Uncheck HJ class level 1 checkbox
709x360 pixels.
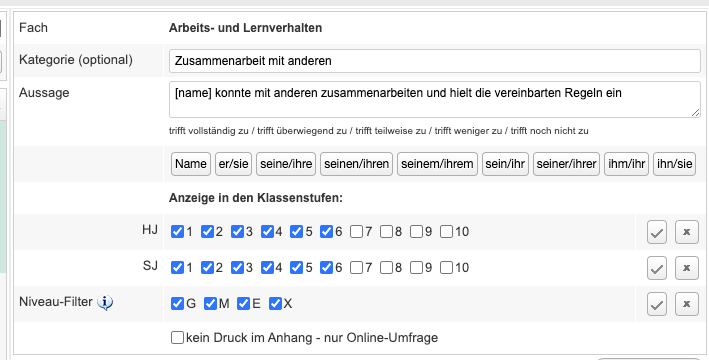(x=177, y=232)
